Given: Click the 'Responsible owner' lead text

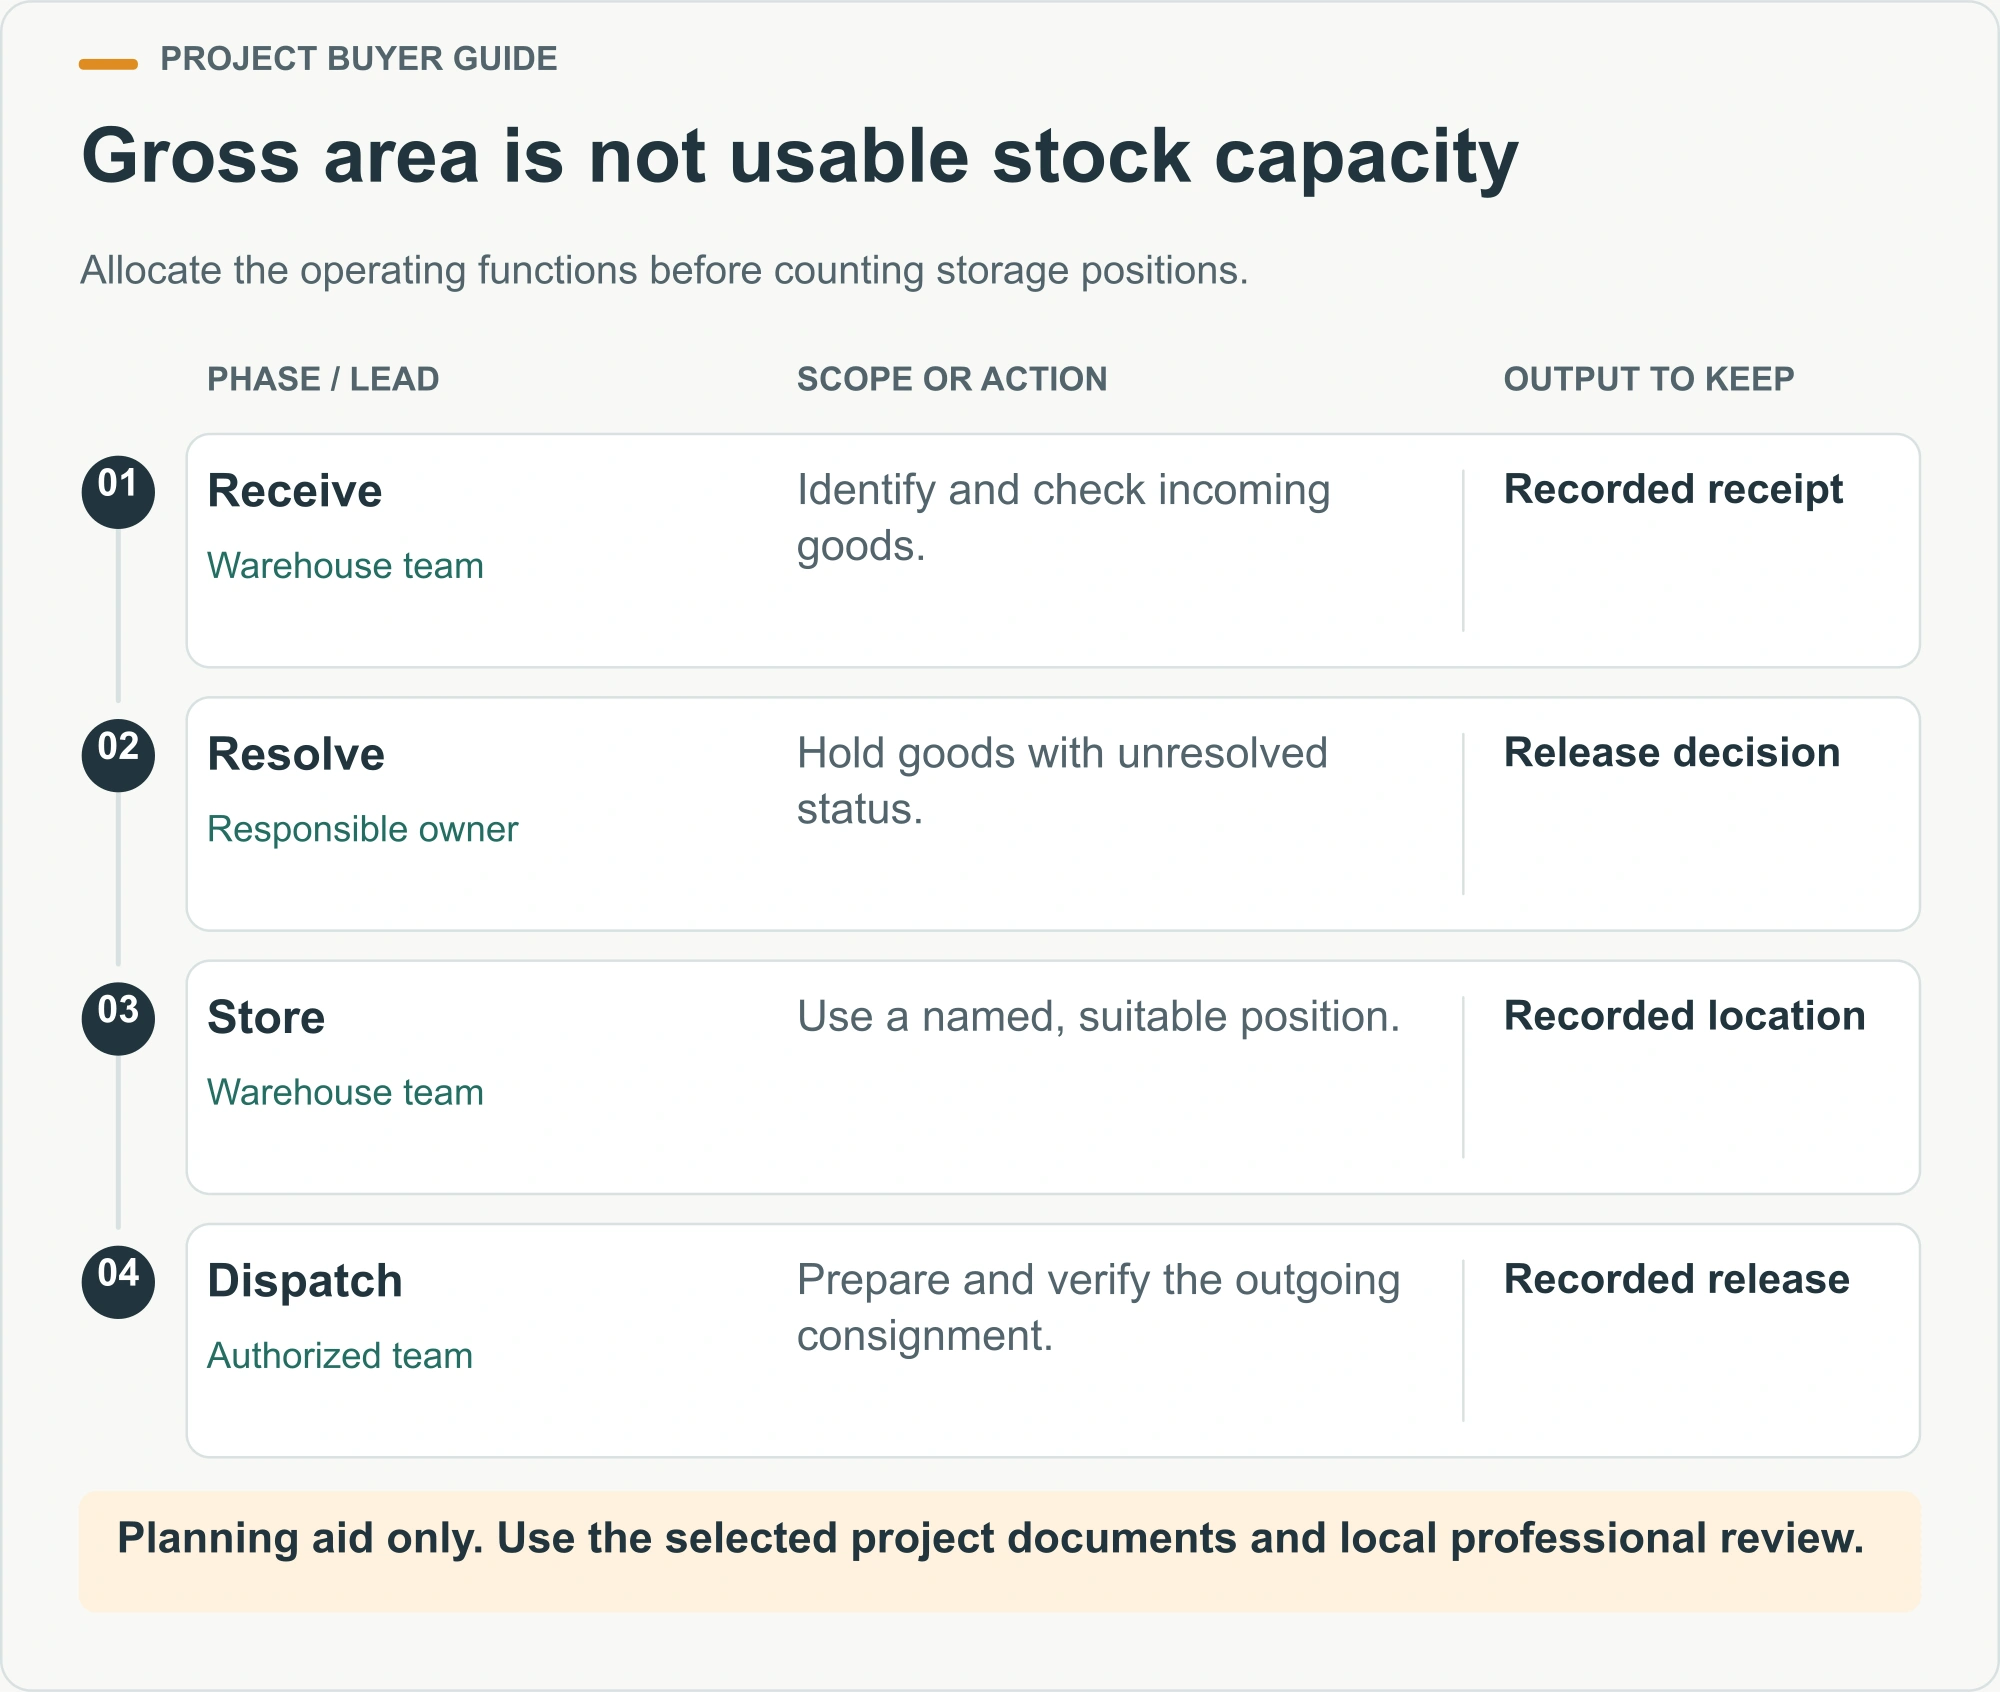Looking at the screenshot, I should click(x=362, y=829).
